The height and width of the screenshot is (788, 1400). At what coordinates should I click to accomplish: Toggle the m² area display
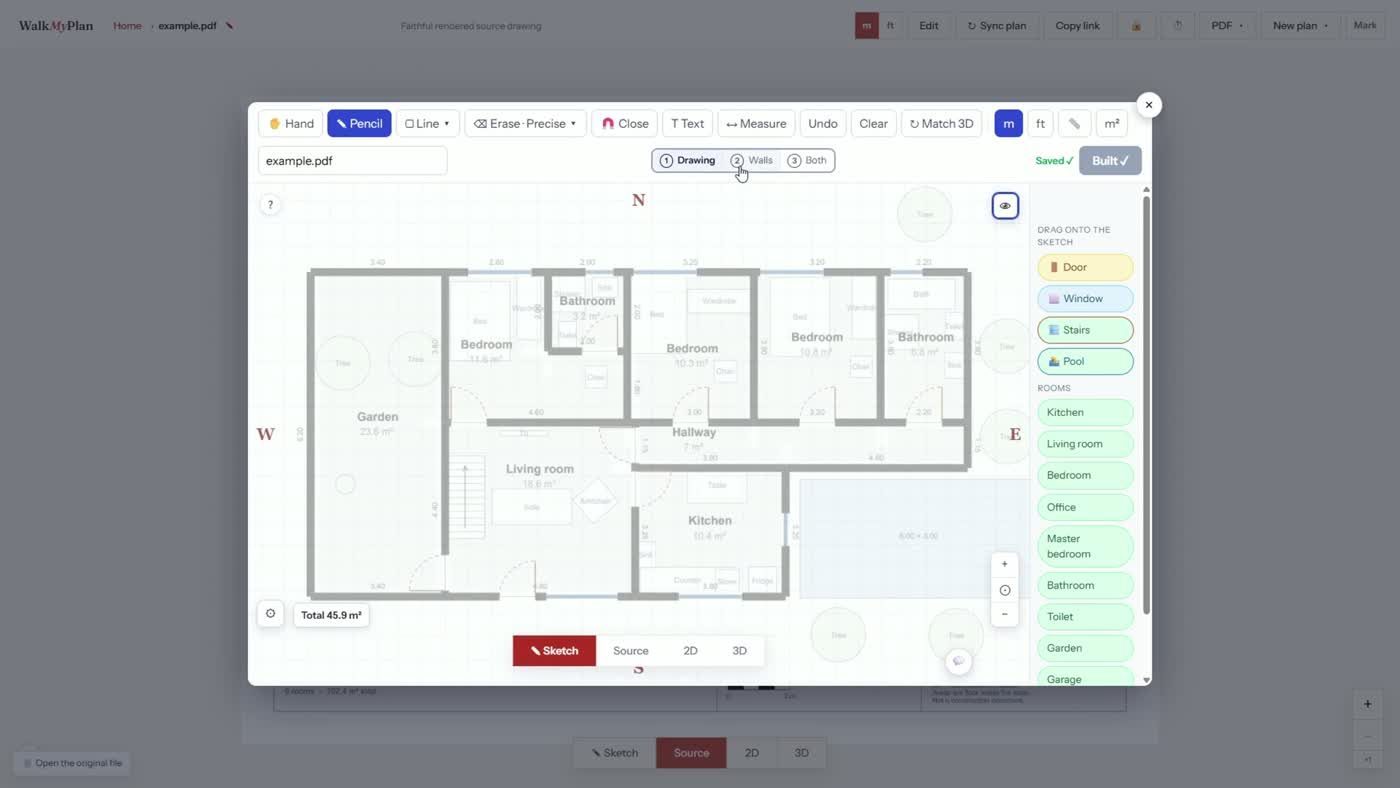click(x=1111, y=124)
